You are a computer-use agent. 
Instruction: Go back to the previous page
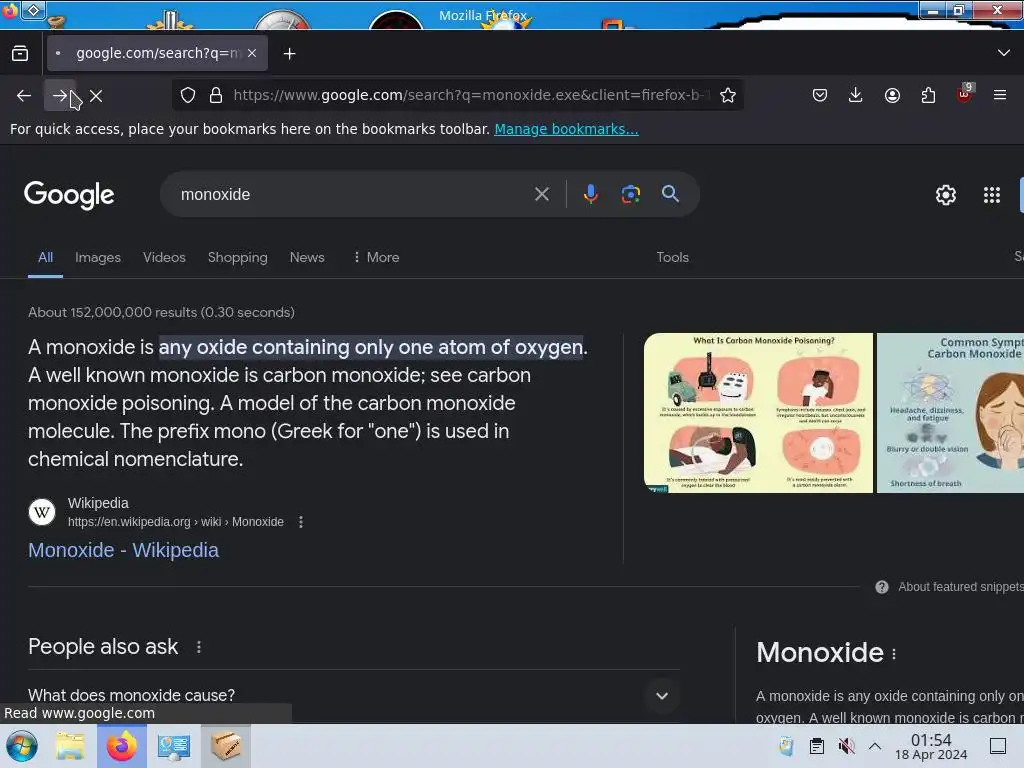(24, 96)
